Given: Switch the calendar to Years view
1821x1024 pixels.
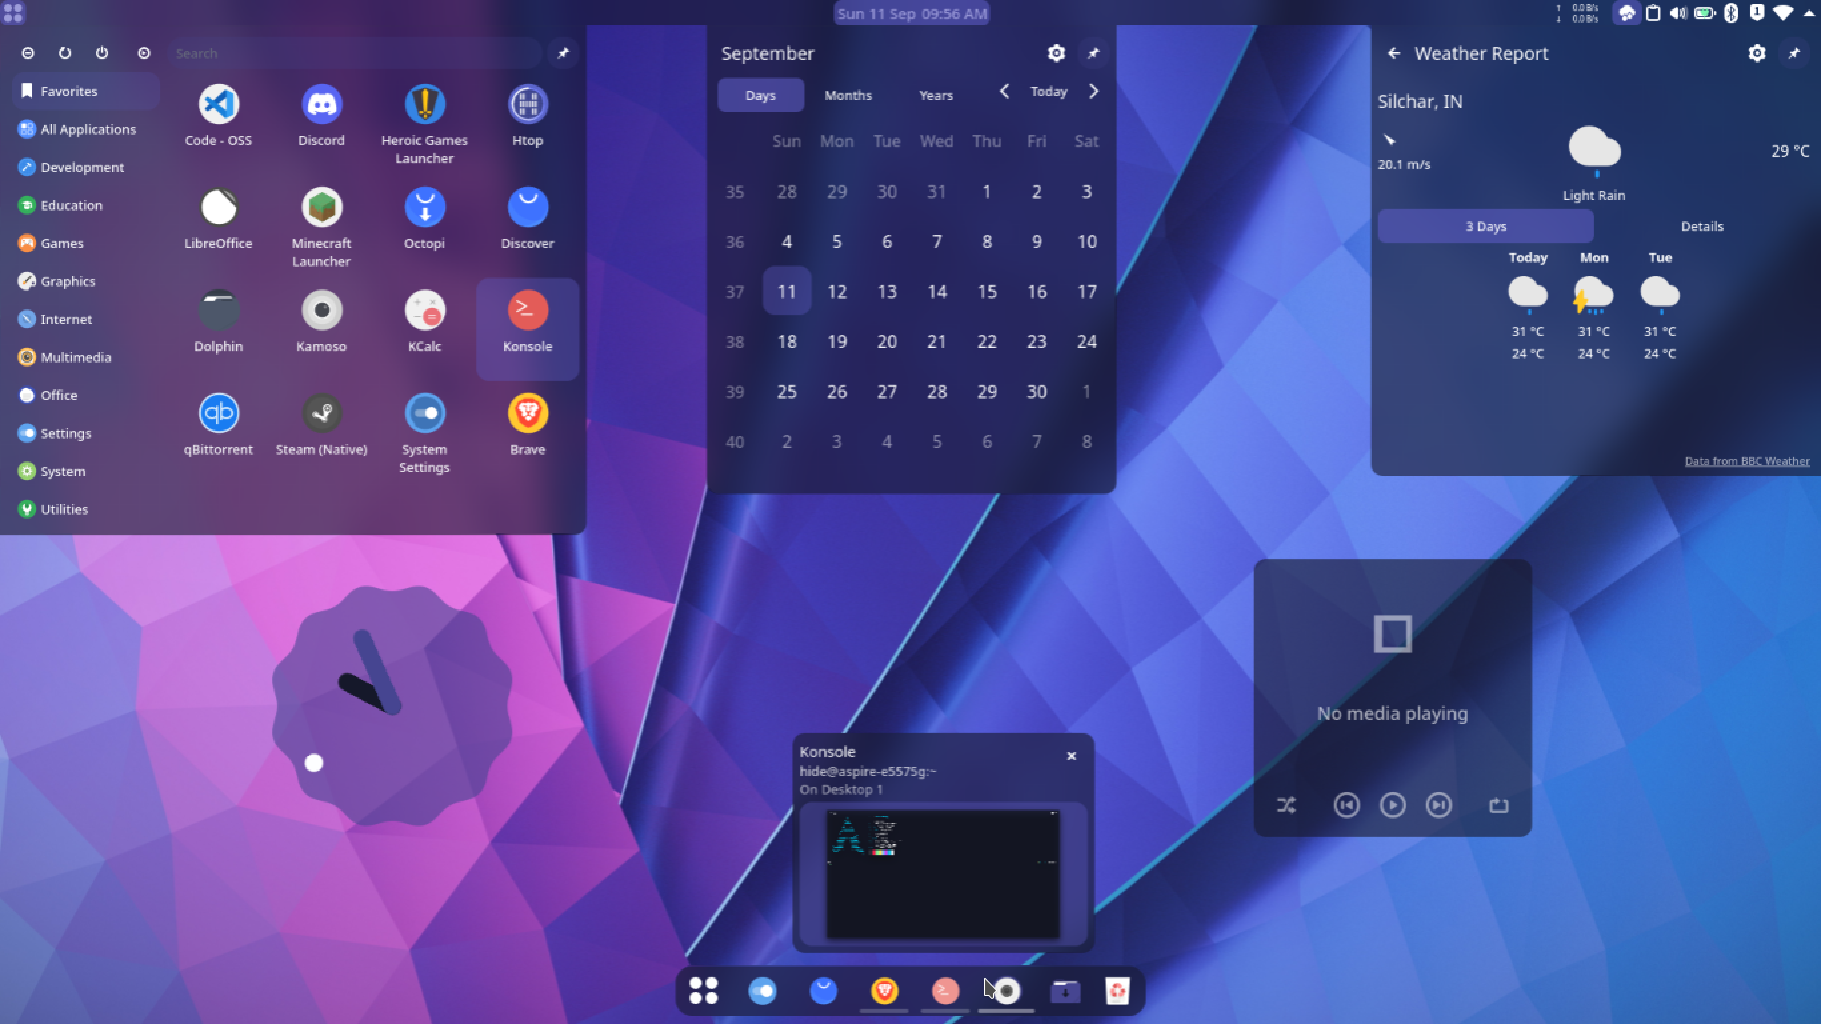Looking at the screenshot, I should [x=934, y=95].
